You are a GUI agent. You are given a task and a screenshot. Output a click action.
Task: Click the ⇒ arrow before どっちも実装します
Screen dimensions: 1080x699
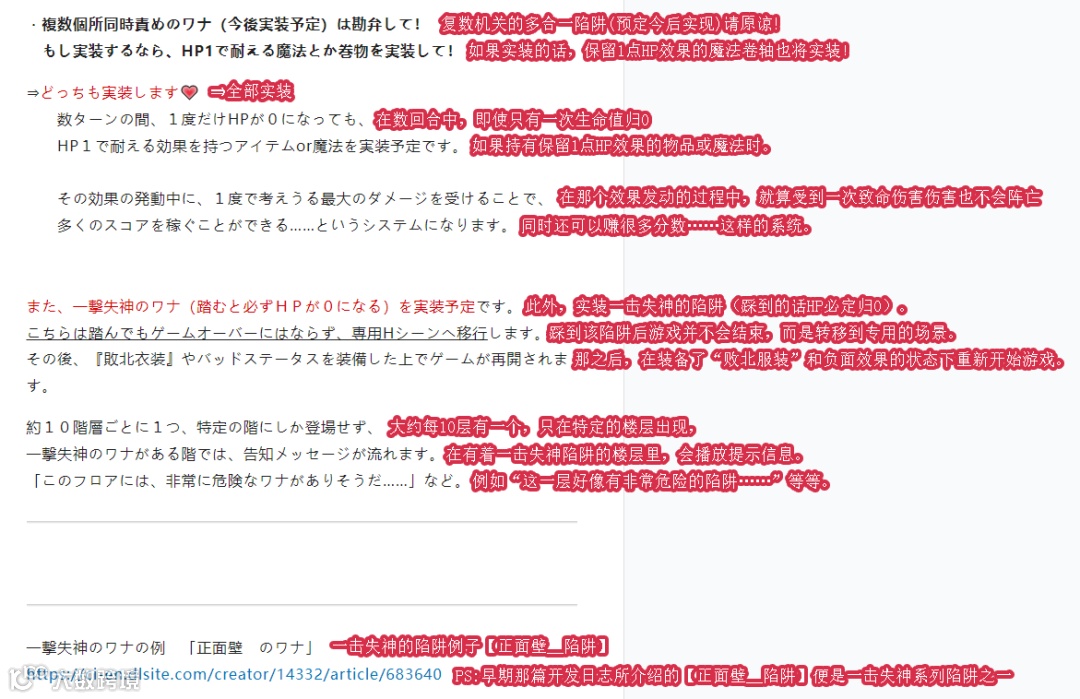[x=33, y=92]
